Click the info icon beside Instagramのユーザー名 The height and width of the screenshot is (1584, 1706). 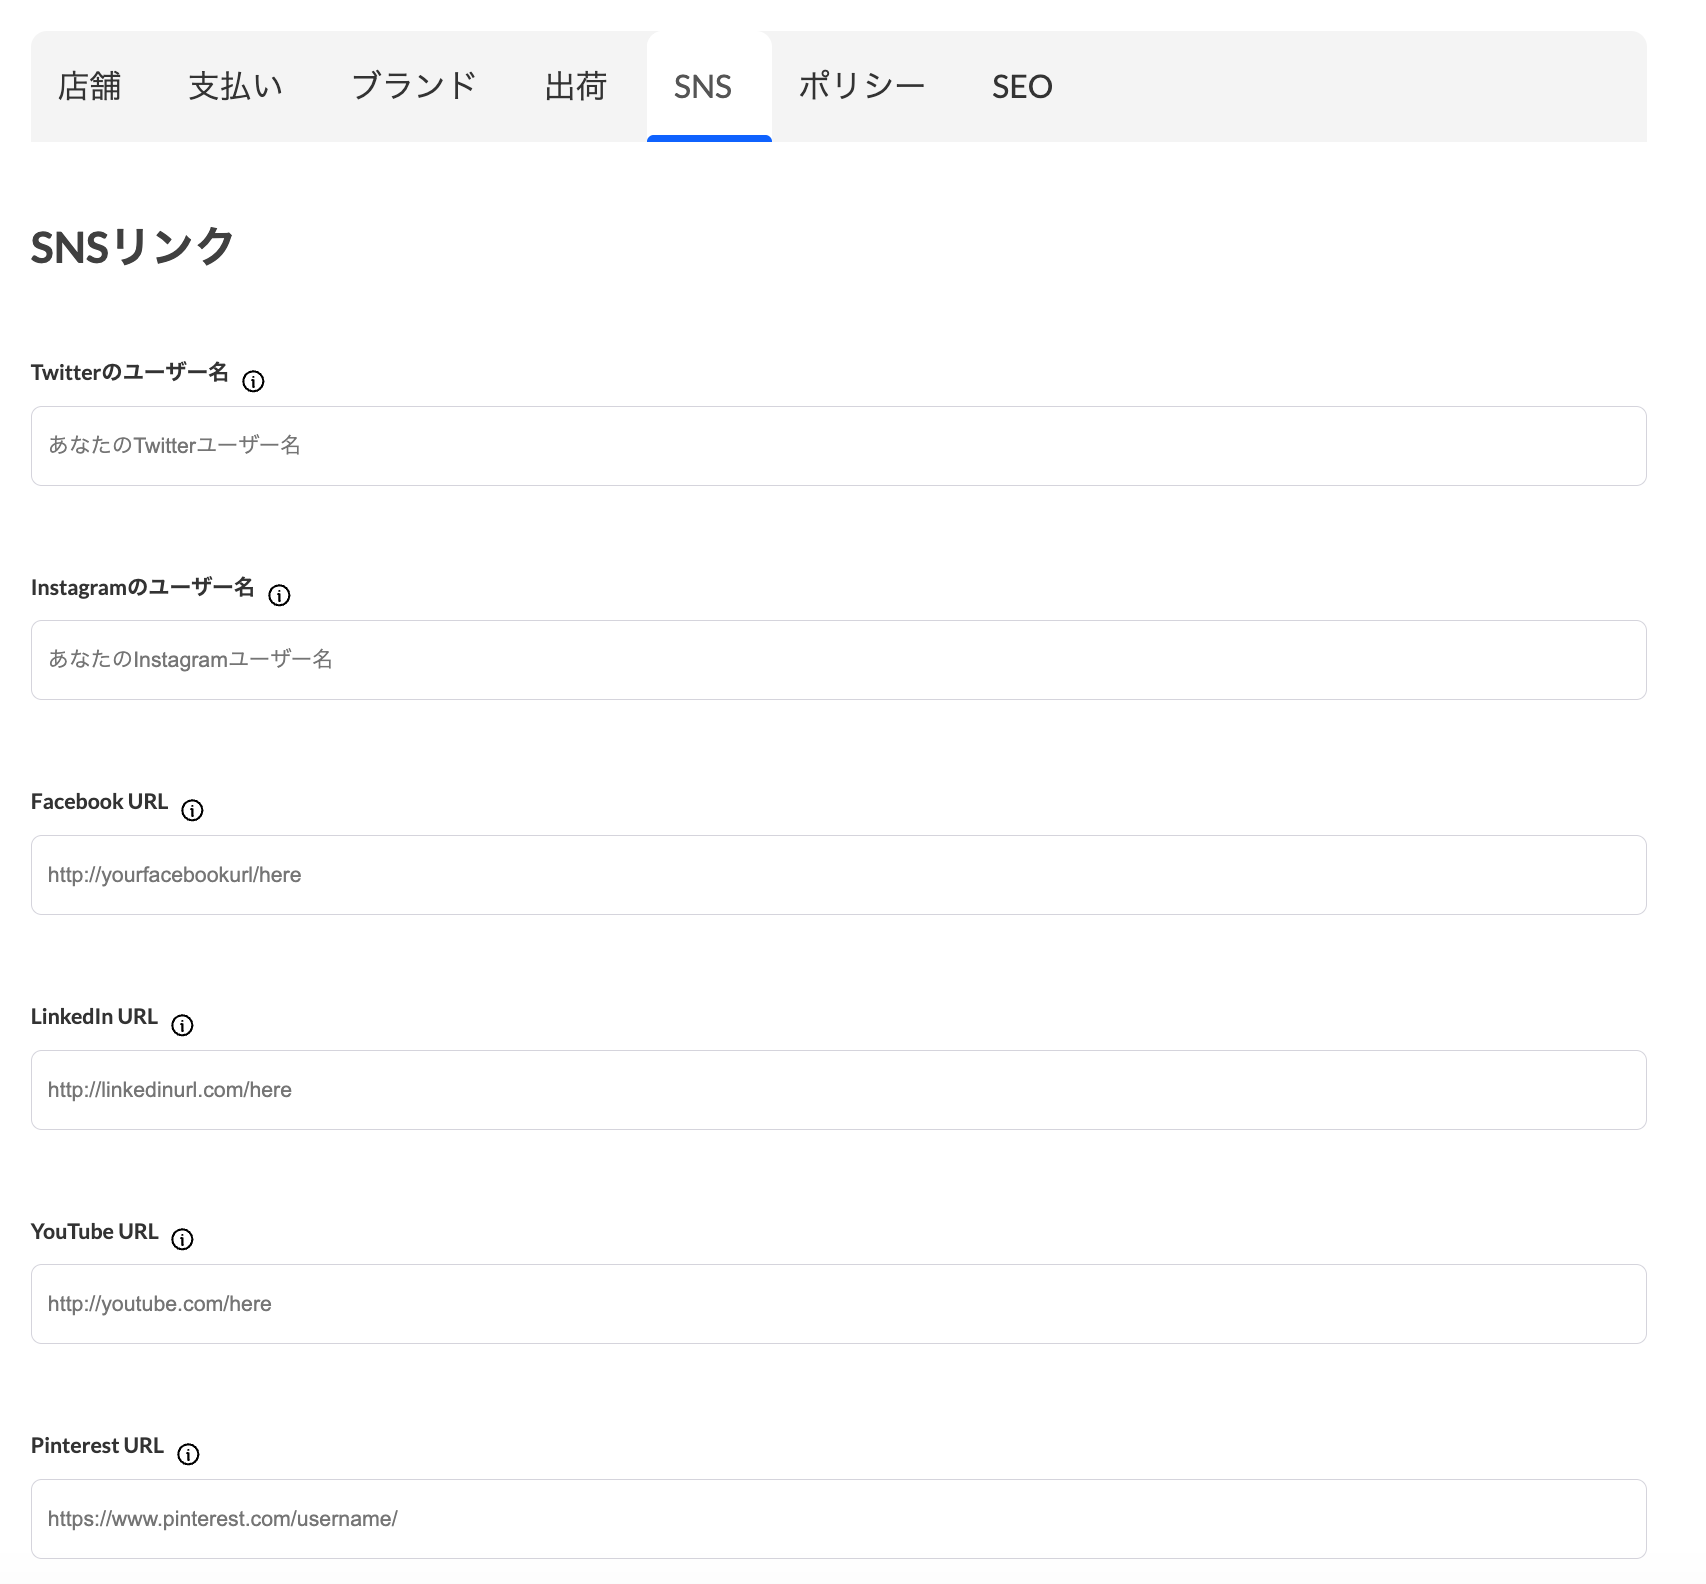(x=280, y=595)
